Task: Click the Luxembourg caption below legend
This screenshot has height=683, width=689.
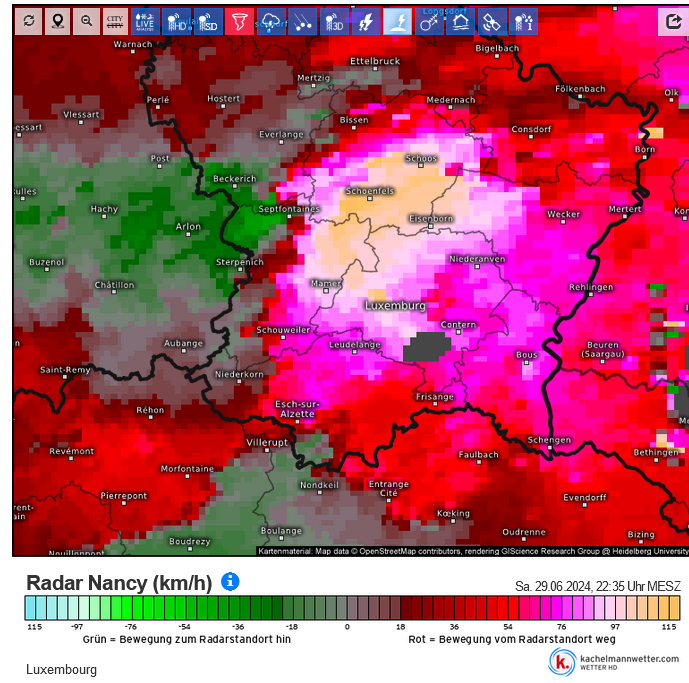Action: click(62, 669)
